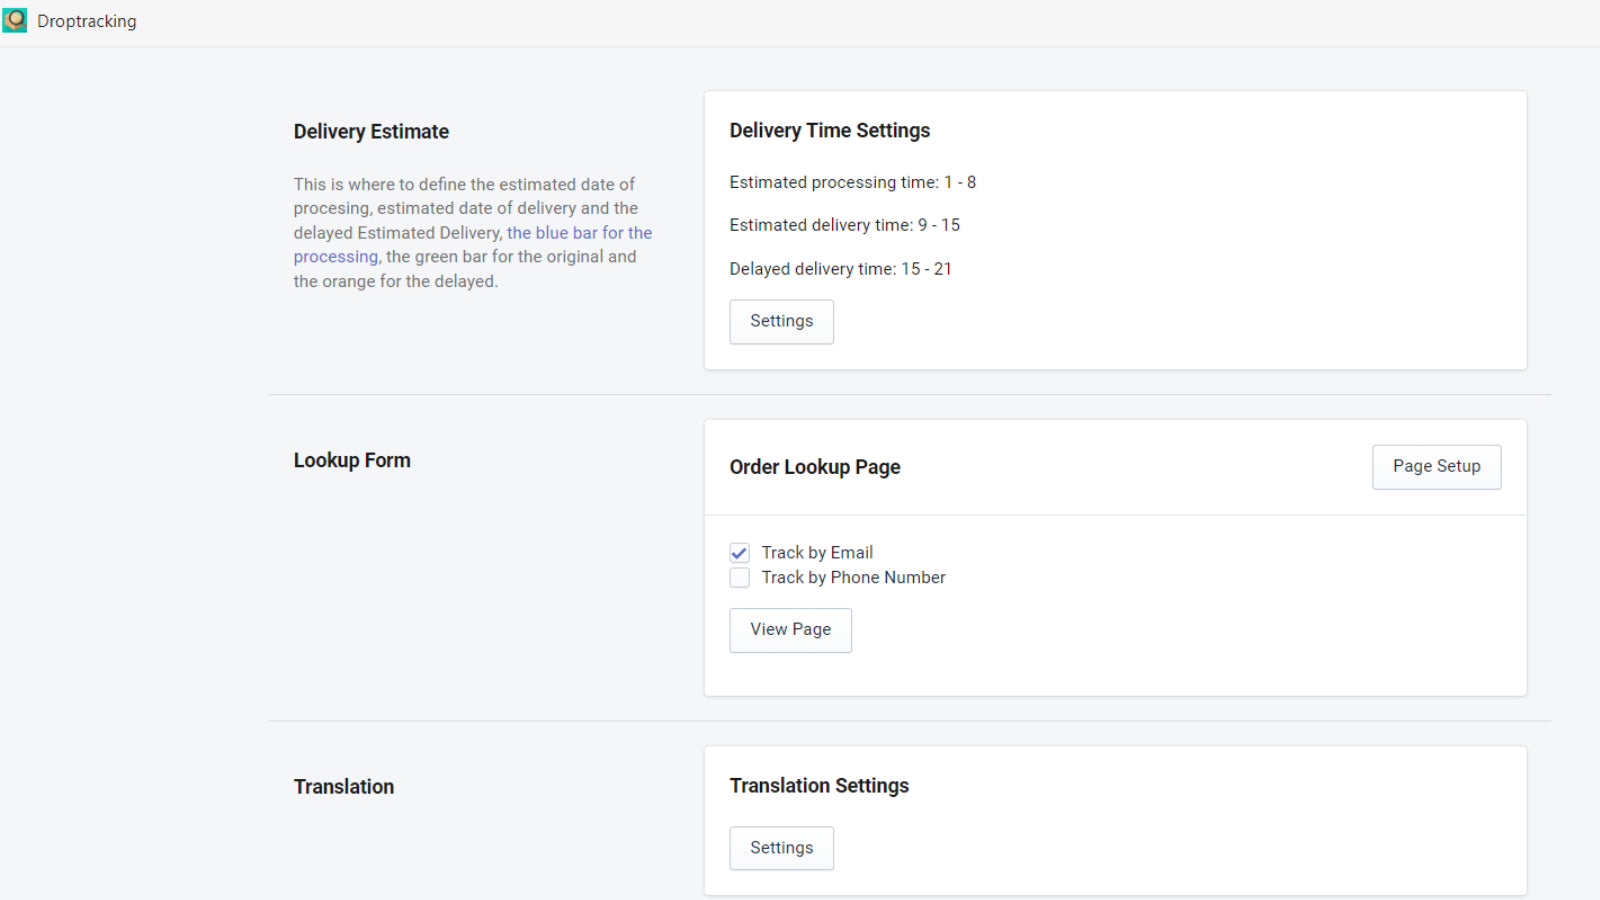Click the Track by Phone Number label
This screenshot has height=900, width=1600.
tap(853, 577)
